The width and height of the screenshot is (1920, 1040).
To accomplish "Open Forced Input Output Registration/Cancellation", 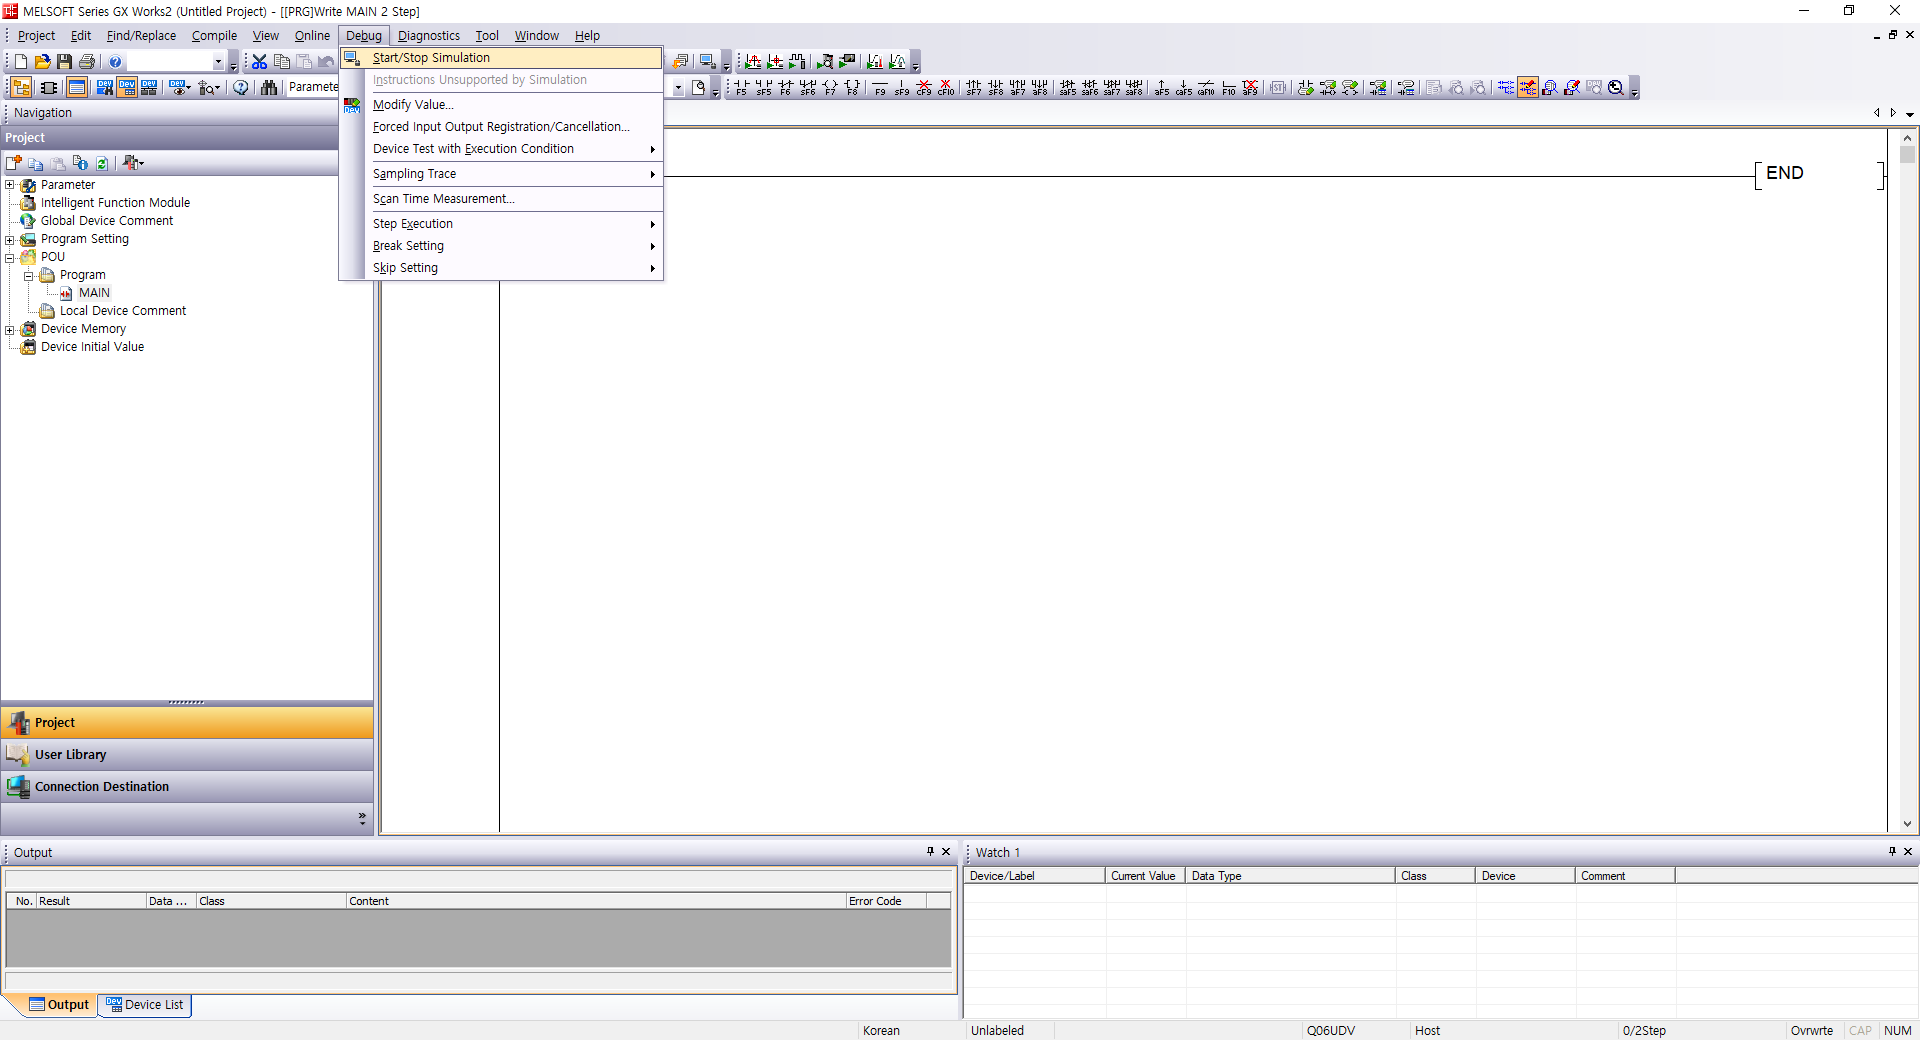I will tap(501, 127).
